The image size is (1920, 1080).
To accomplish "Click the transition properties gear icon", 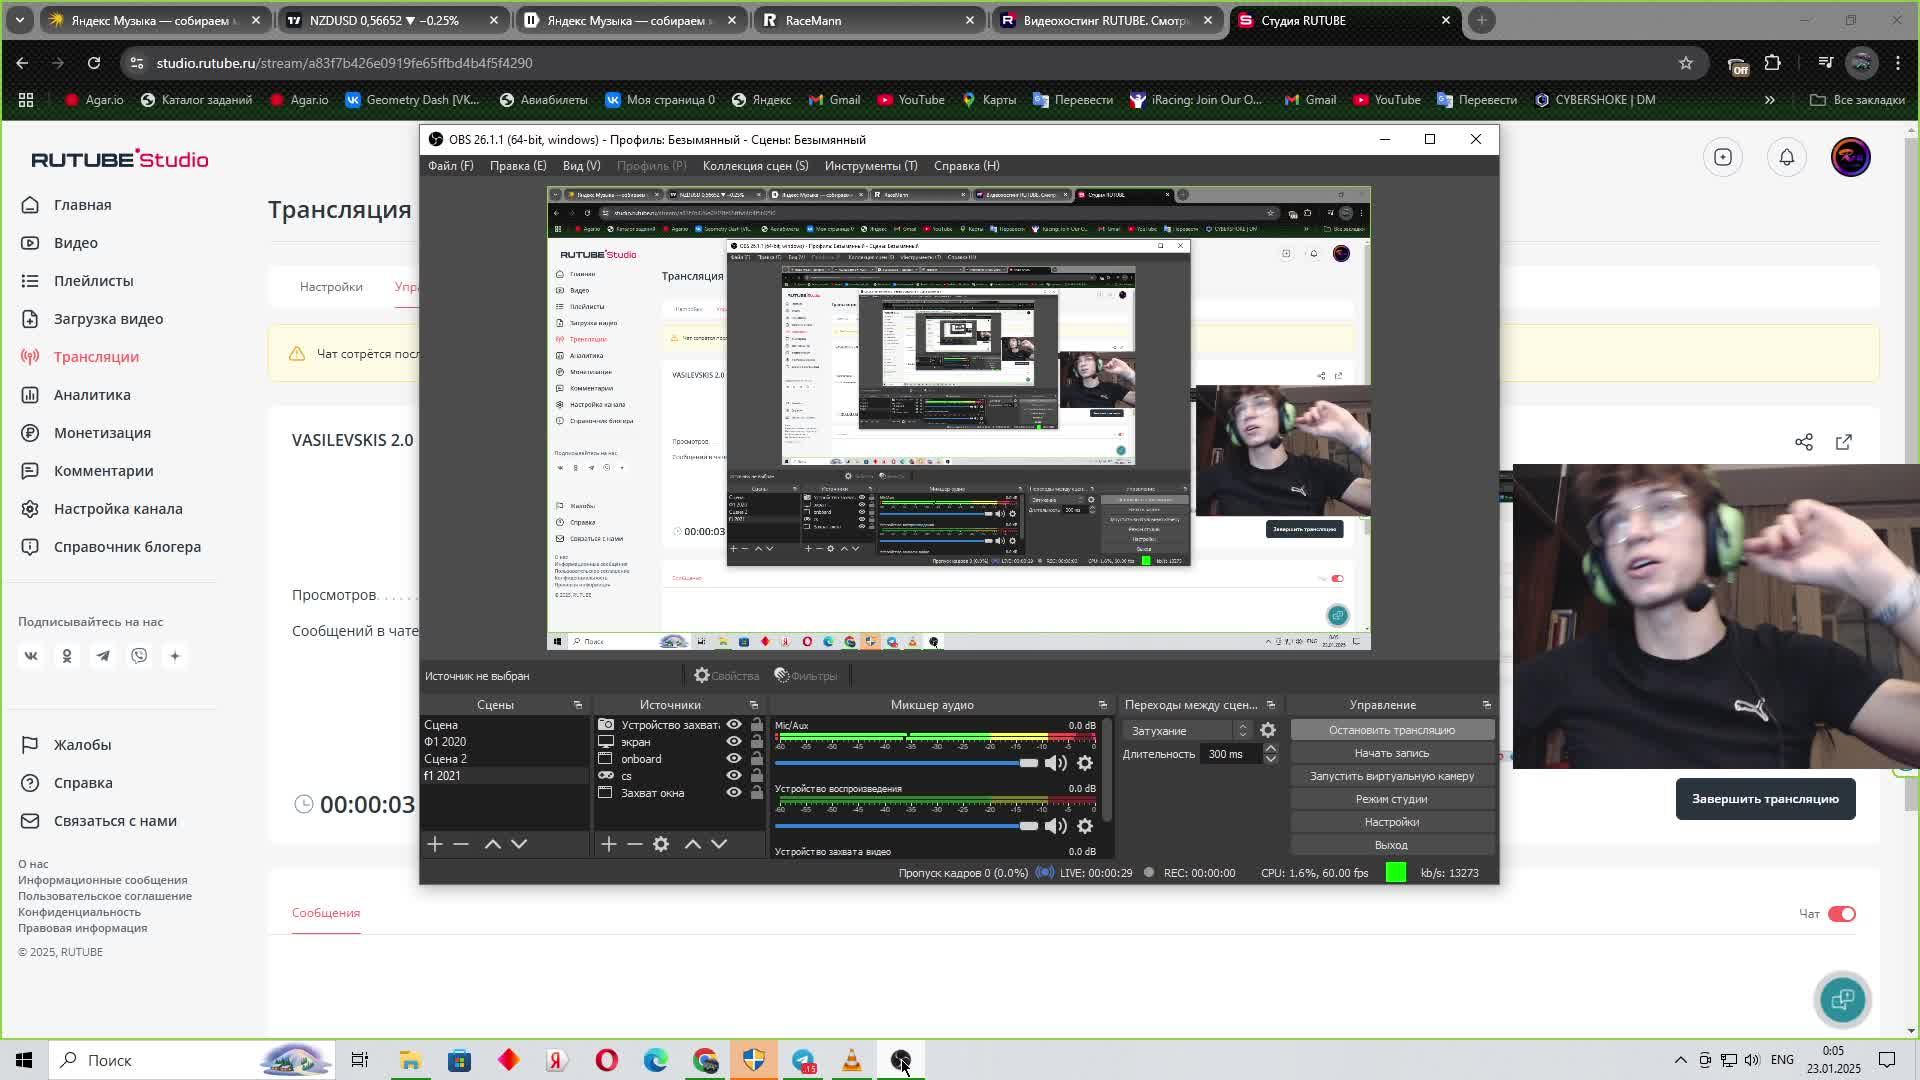I will [x=1267, y=731].
